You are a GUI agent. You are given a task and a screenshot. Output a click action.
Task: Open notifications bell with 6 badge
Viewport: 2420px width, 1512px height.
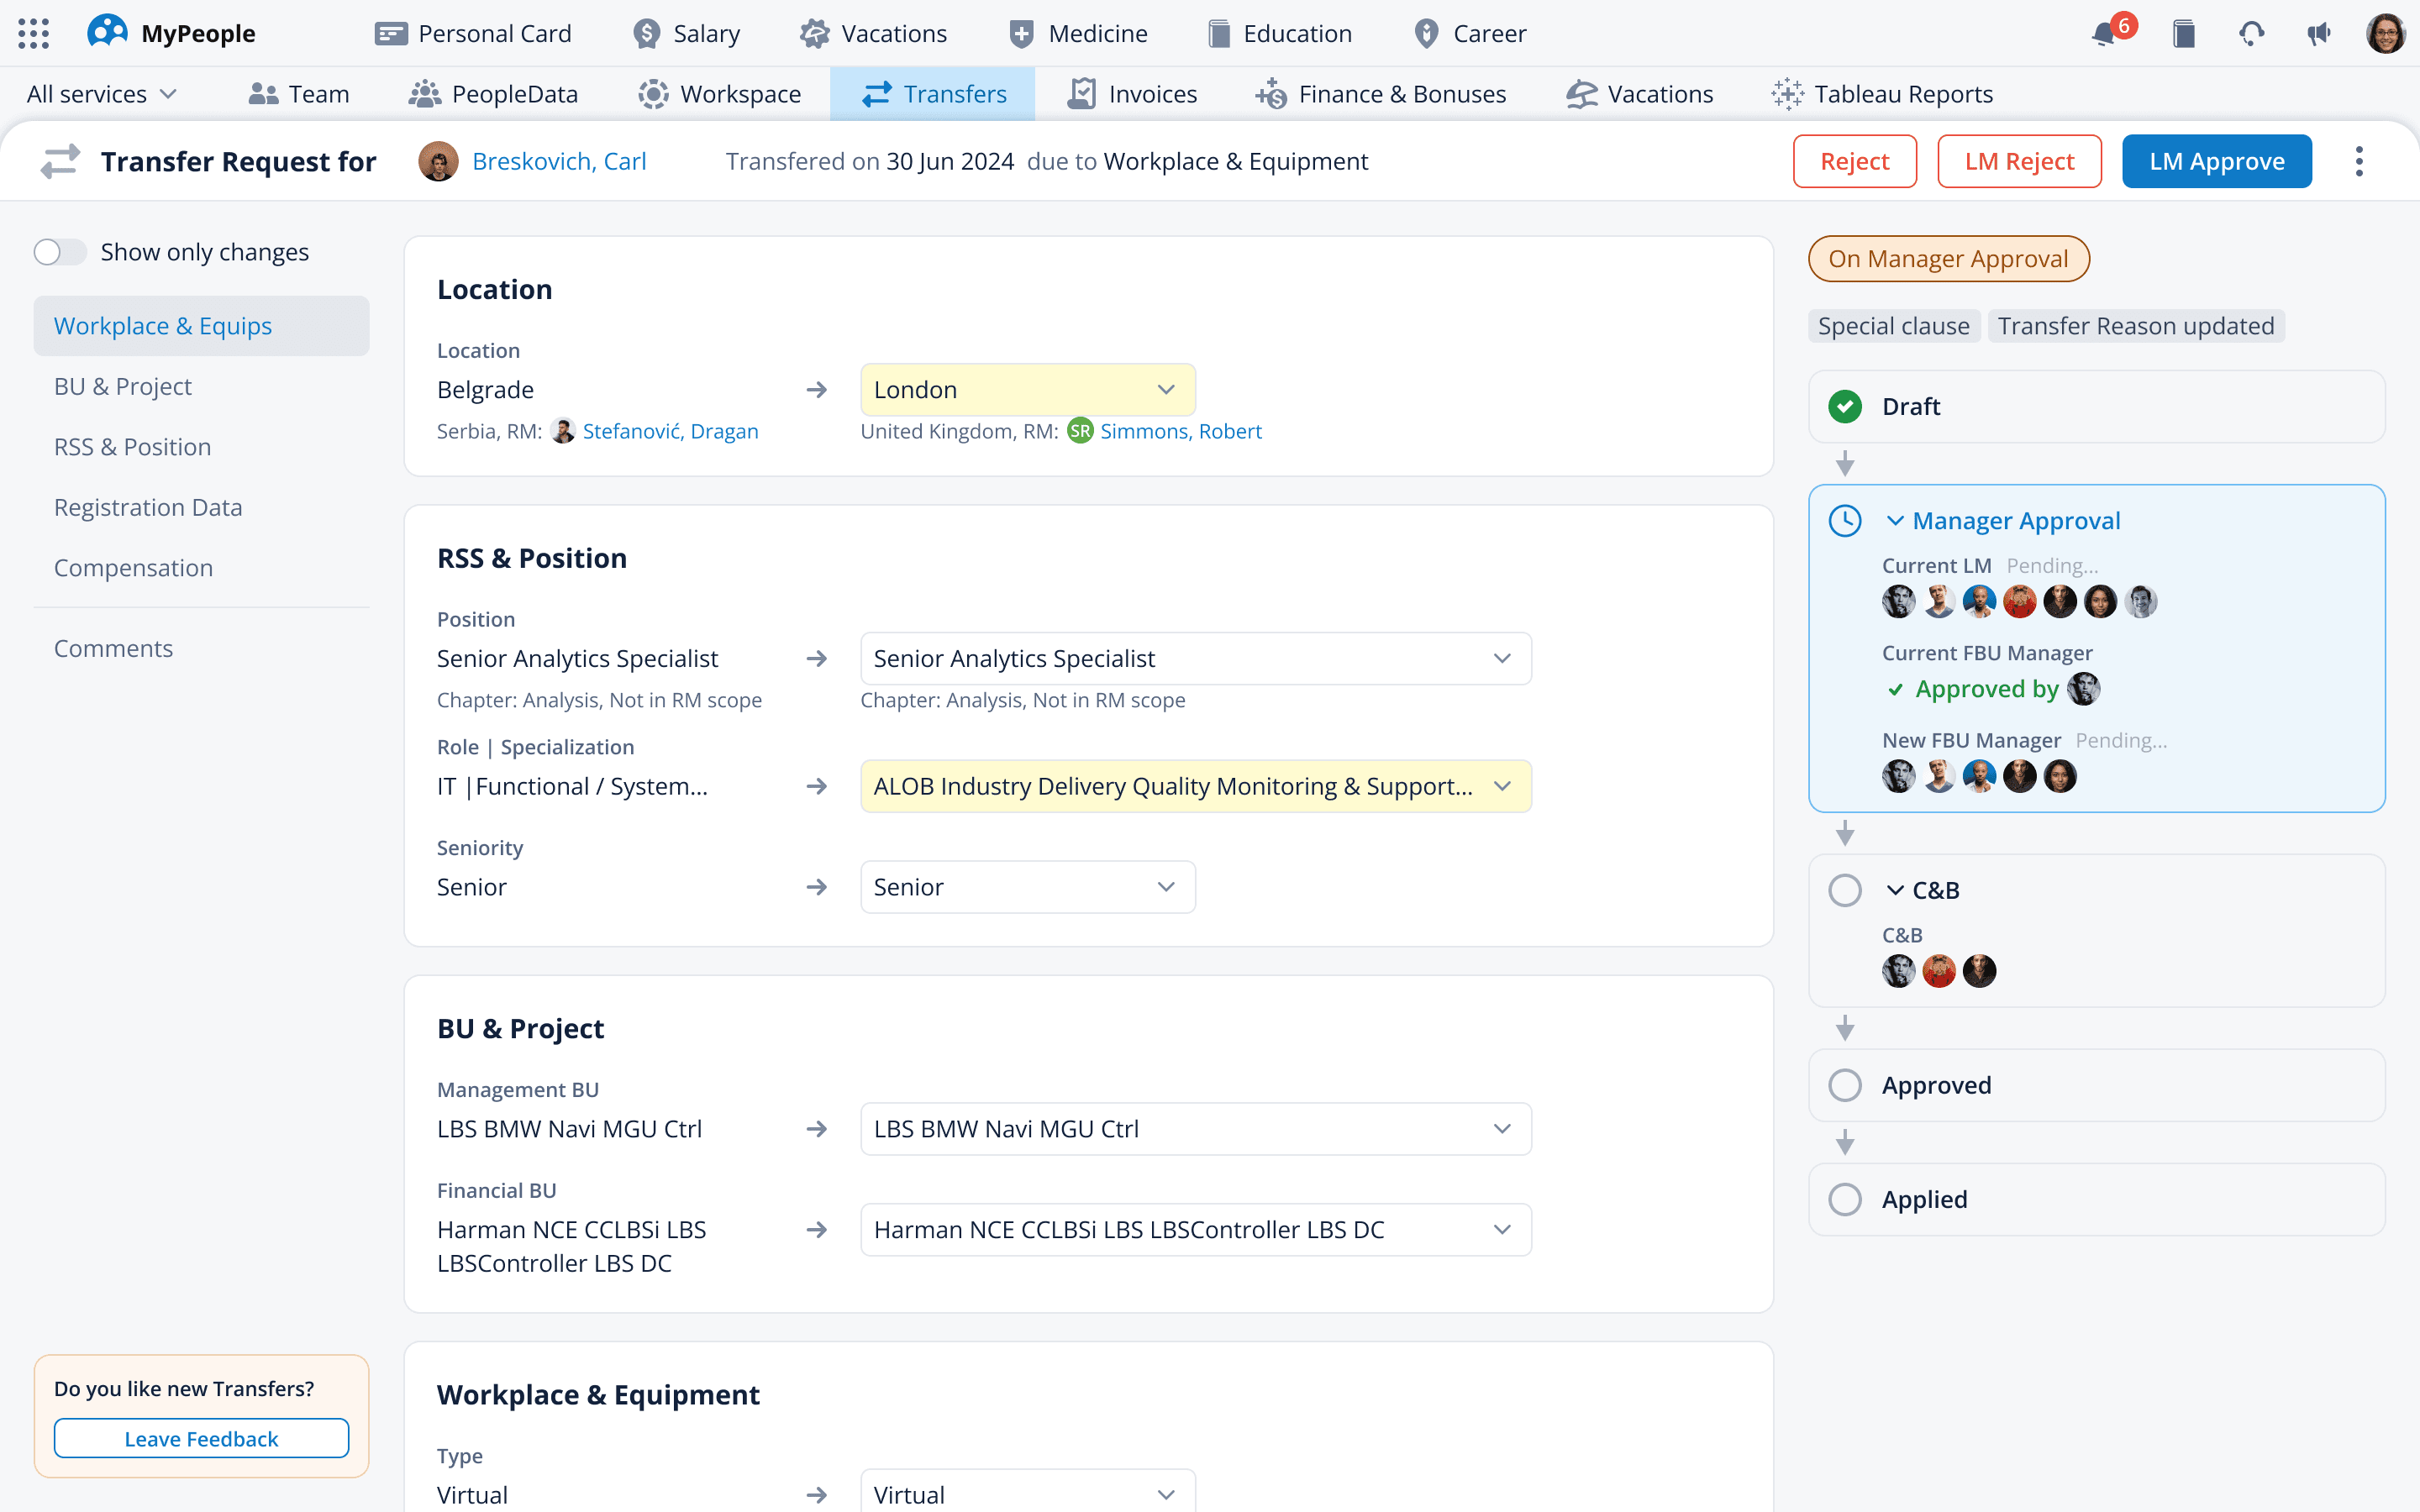point(2105,34)
